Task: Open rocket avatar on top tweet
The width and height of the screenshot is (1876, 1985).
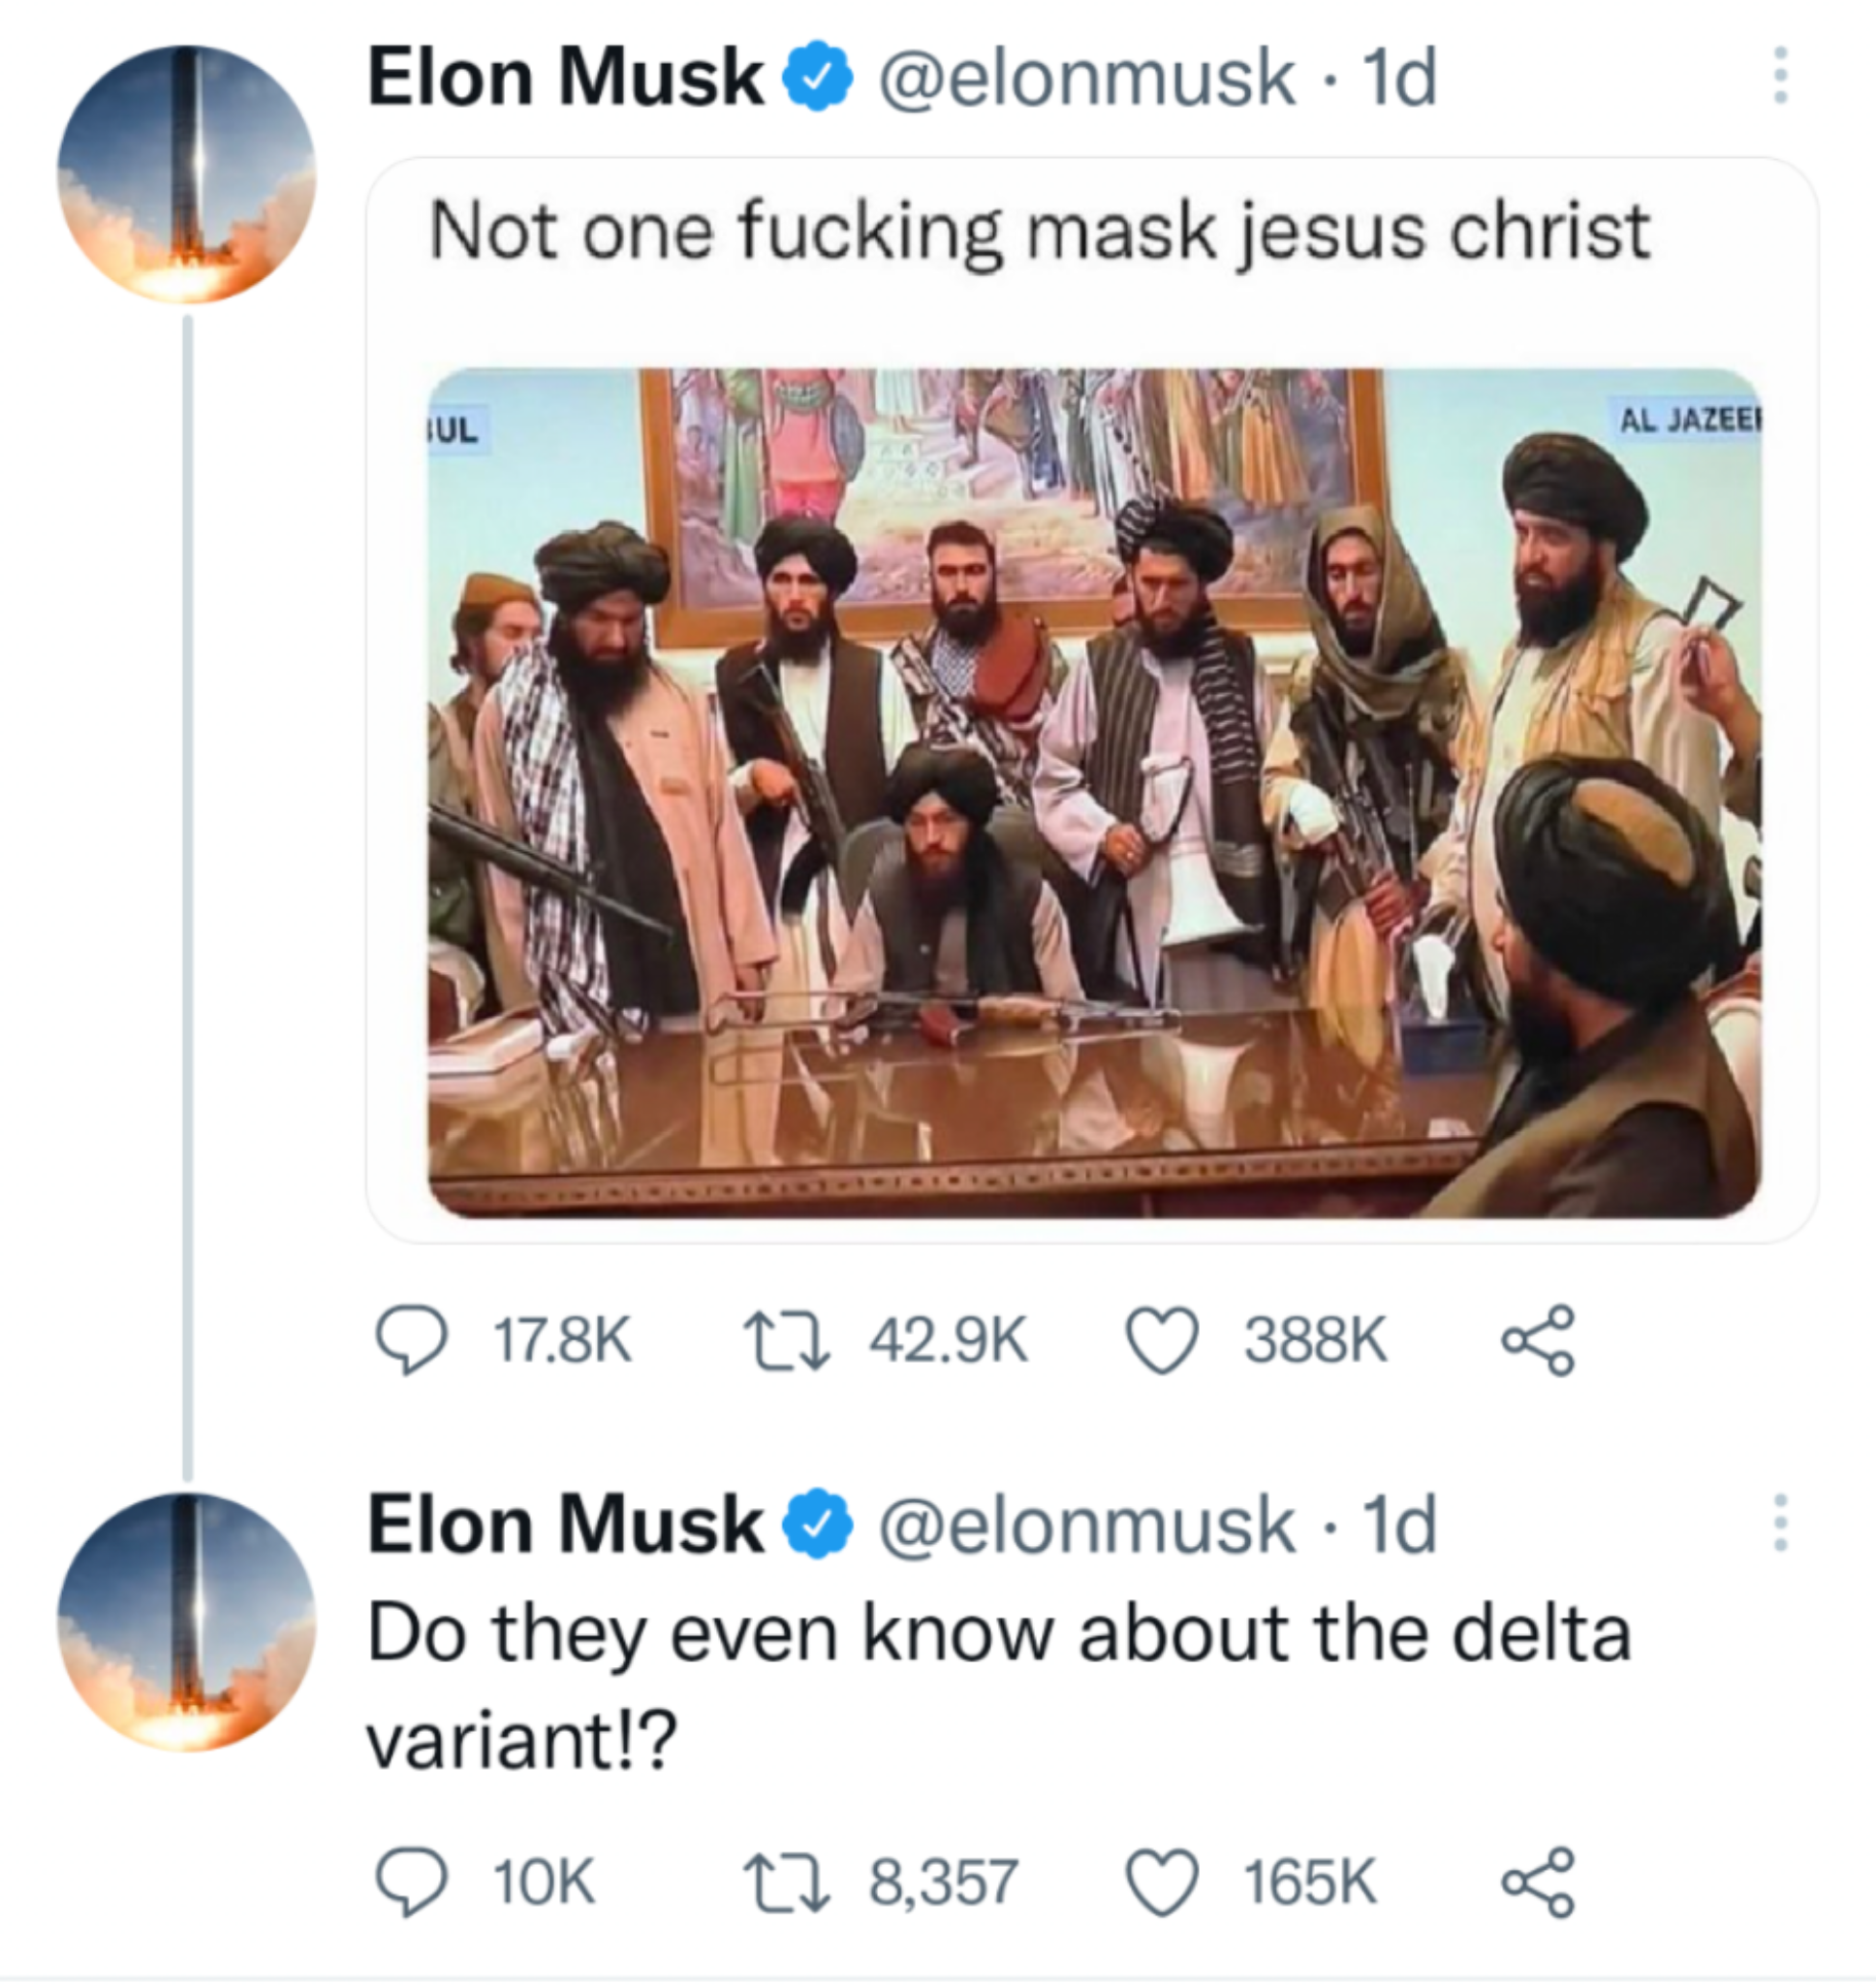Action: coord(186,174)
